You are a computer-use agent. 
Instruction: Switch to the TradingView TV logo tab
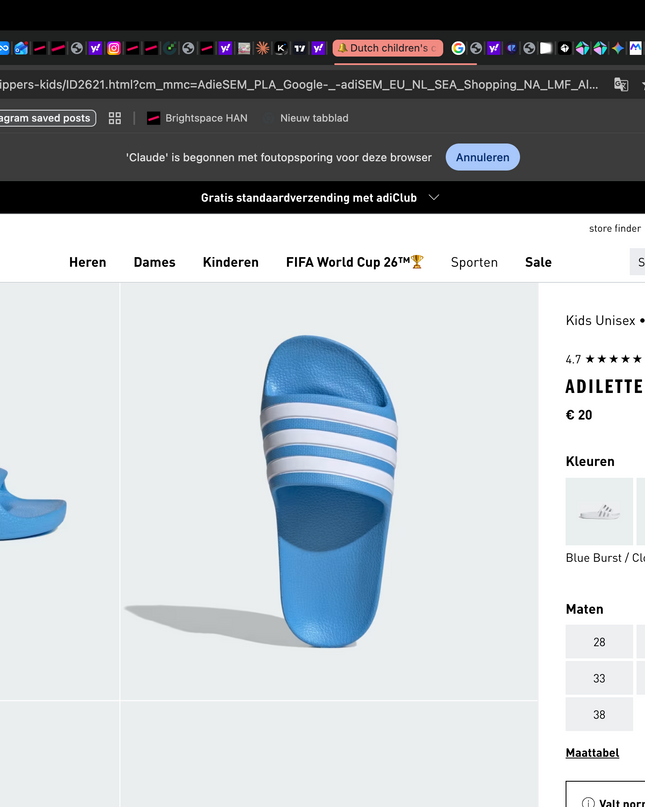[x=300, y=48]
